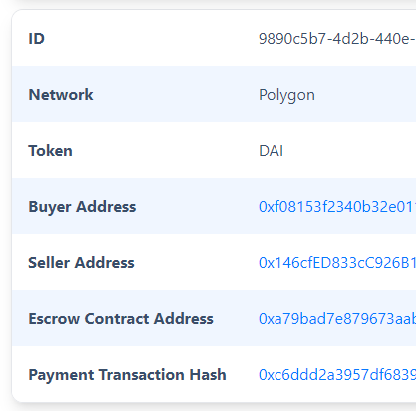The image size is (416, 411).
Task: Click address starting with 0xf08153f2340b
Action: (x=337, y=207)
